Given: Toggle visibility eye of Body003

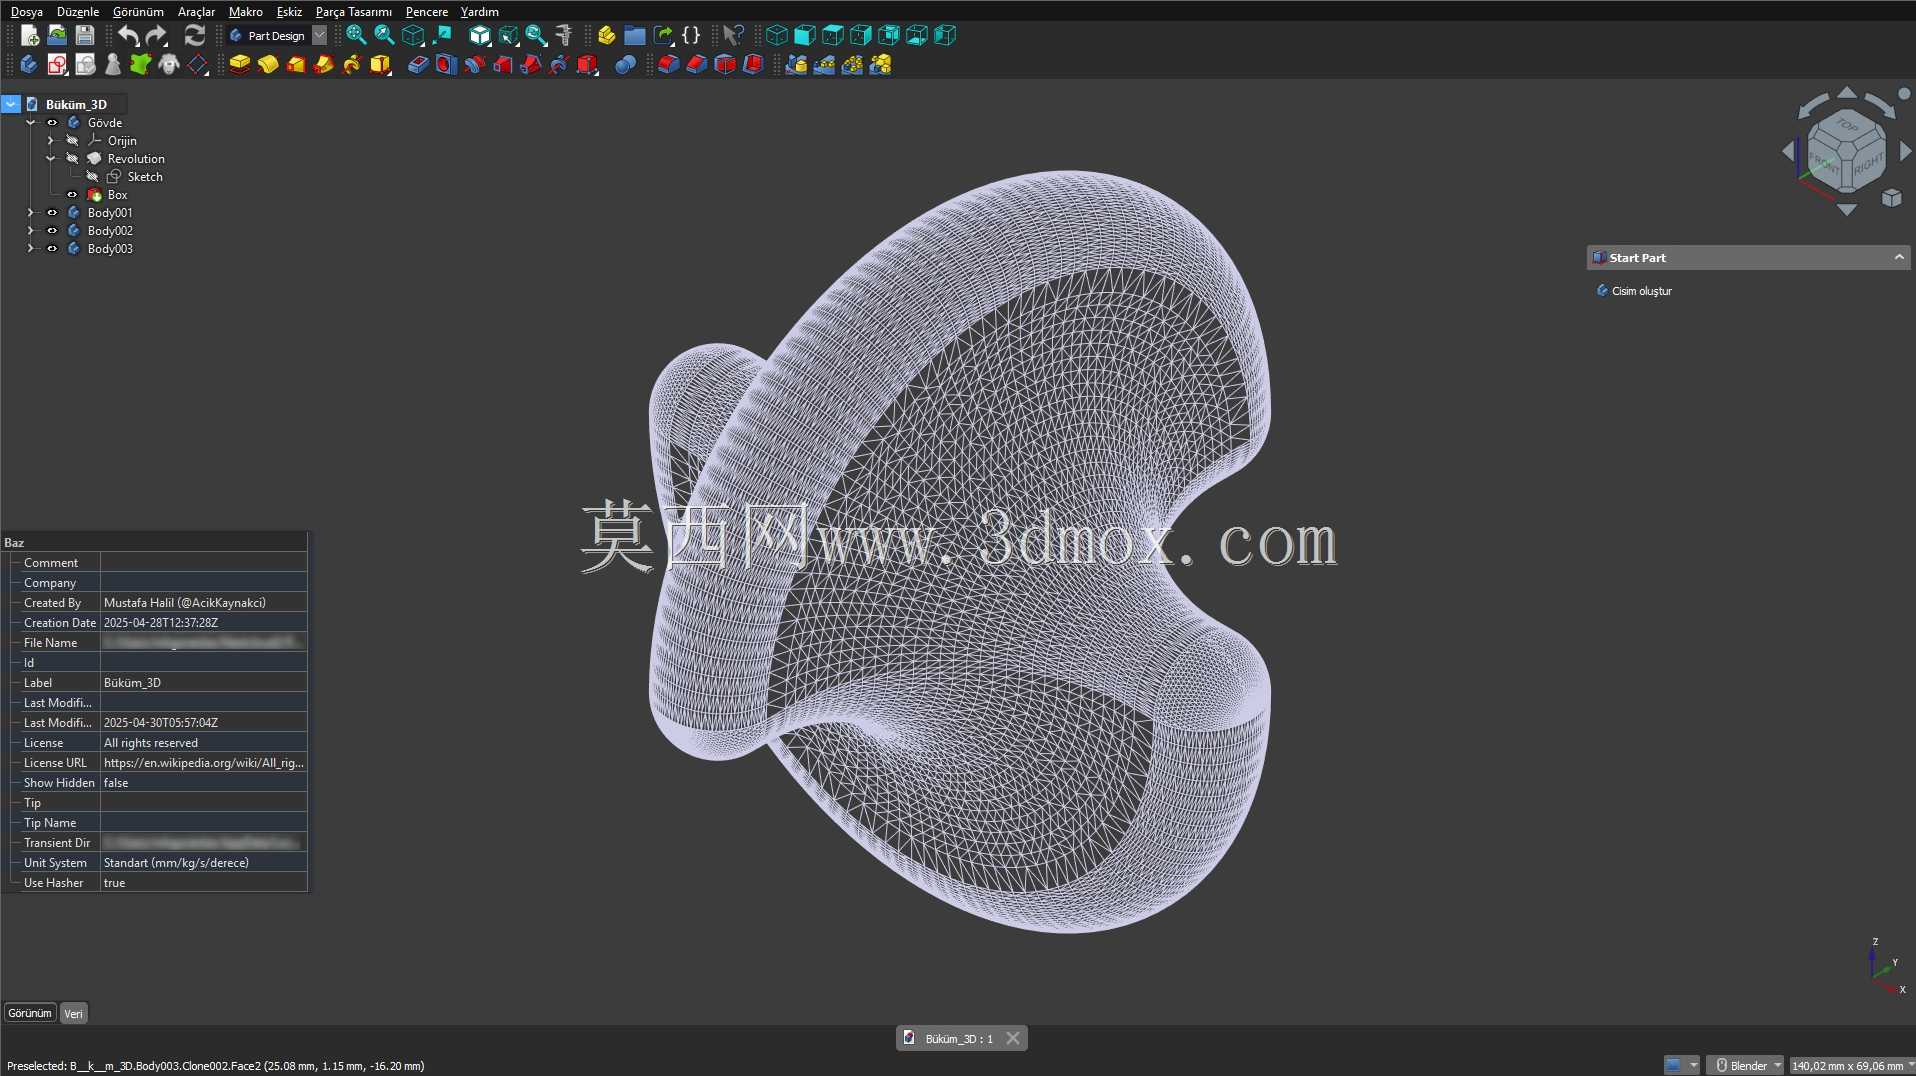Looking at the screenshot, I should (52, 249).
